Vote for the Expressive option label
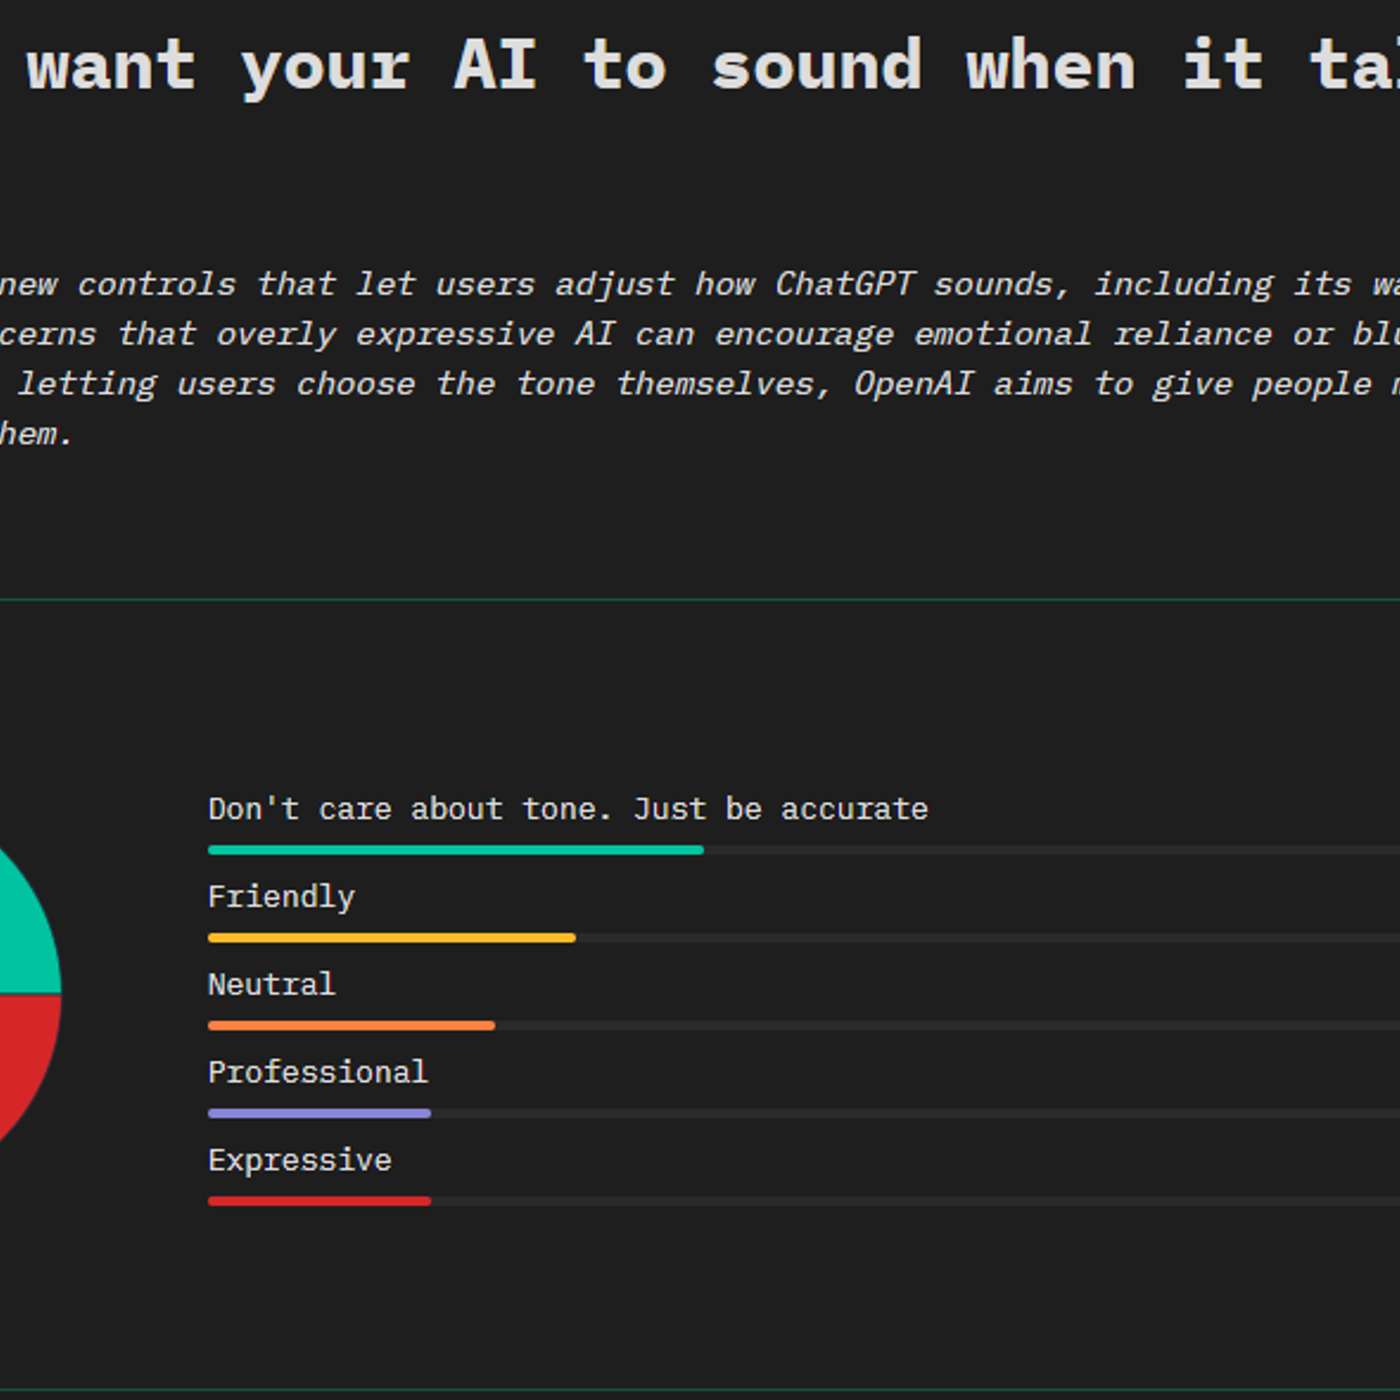Viewport: 1400px width, 1400px height. tap(299, 1160)
